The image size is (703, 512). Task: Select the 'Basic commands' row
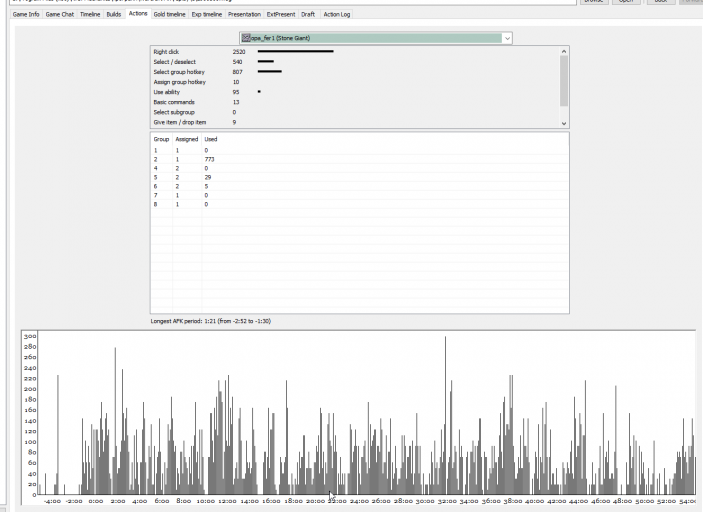click(x=356, y=102)
